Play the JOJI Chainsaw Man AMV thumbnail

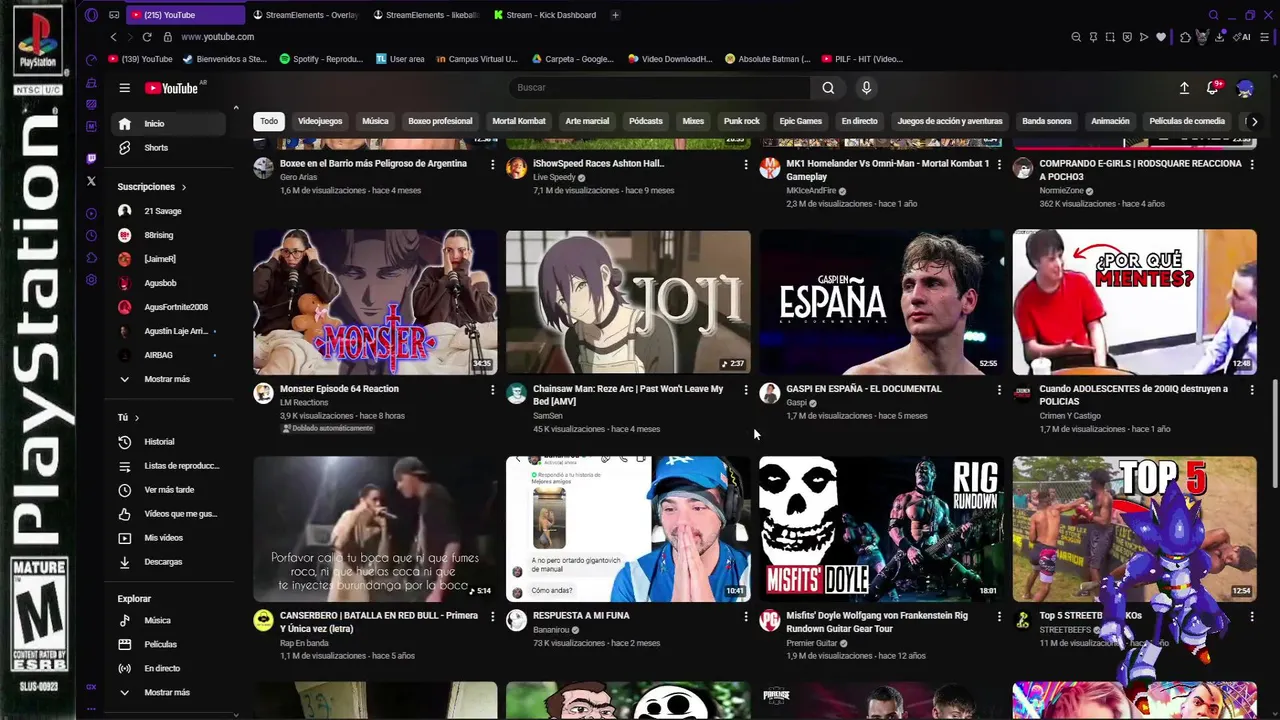628,302
